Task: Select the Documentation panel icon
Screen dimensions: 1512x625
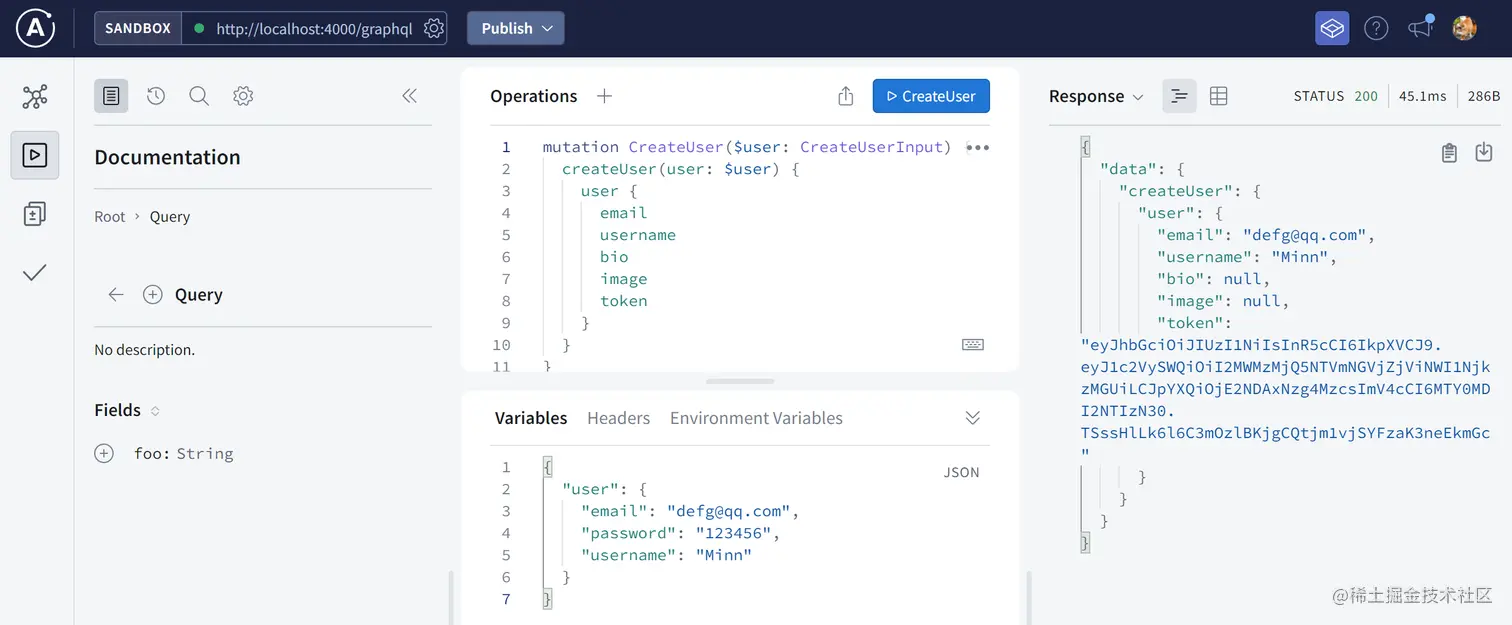Action: (x=111, y=96)
